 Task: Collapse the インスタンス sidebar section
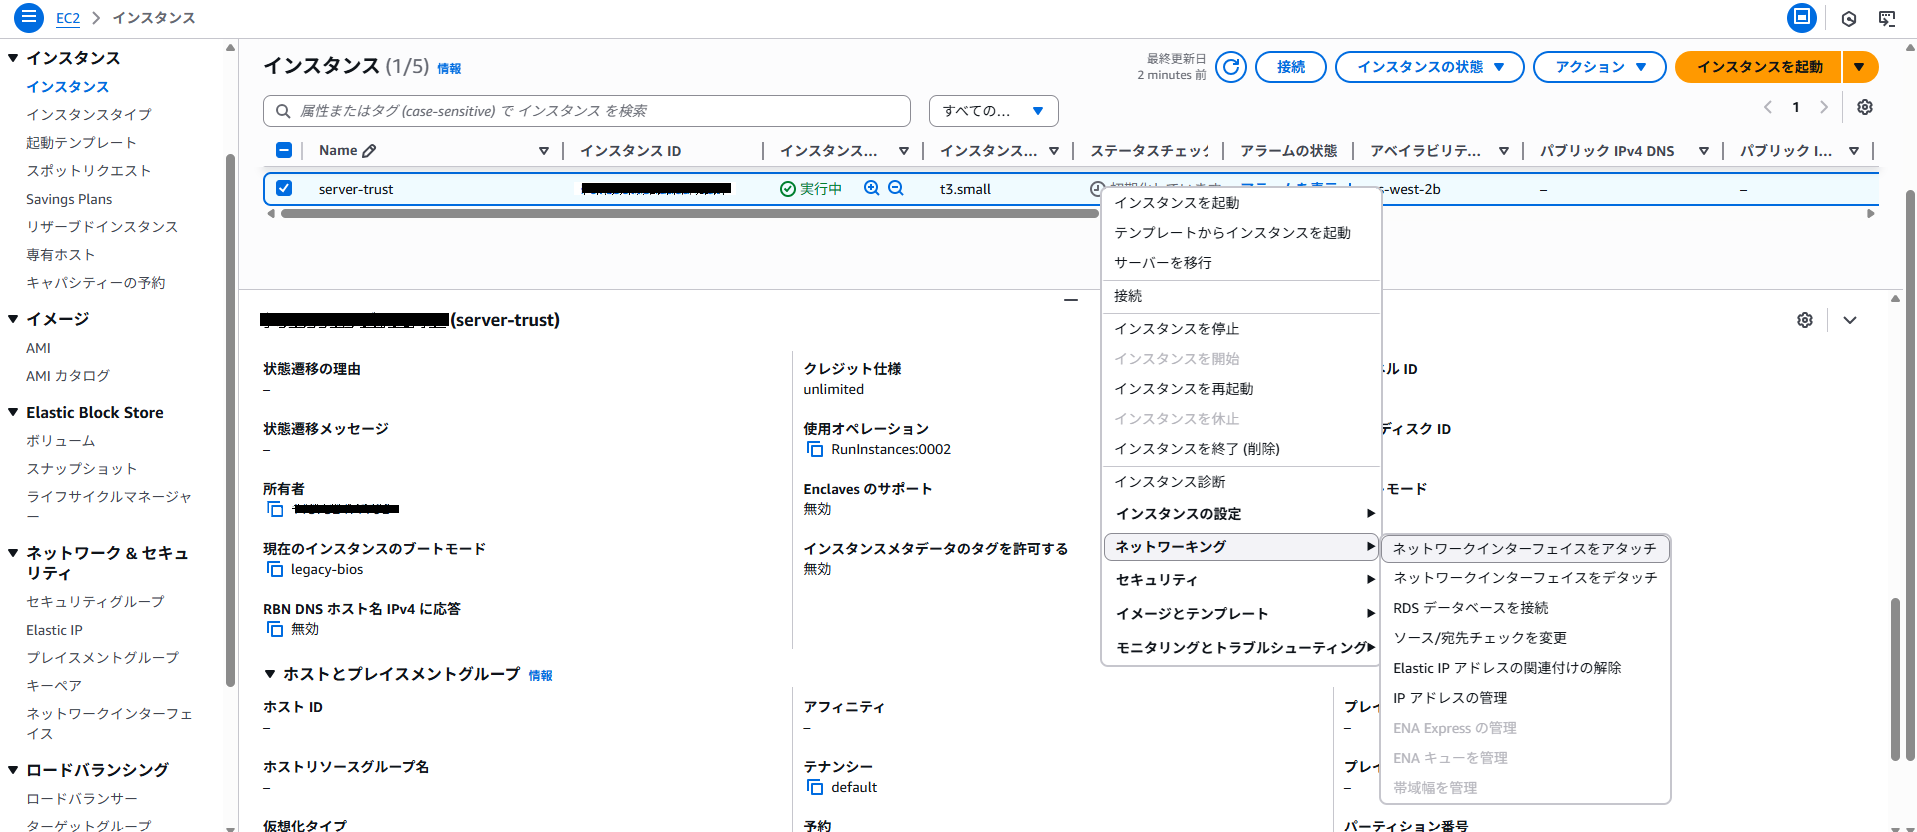click(x=13, y=58)
